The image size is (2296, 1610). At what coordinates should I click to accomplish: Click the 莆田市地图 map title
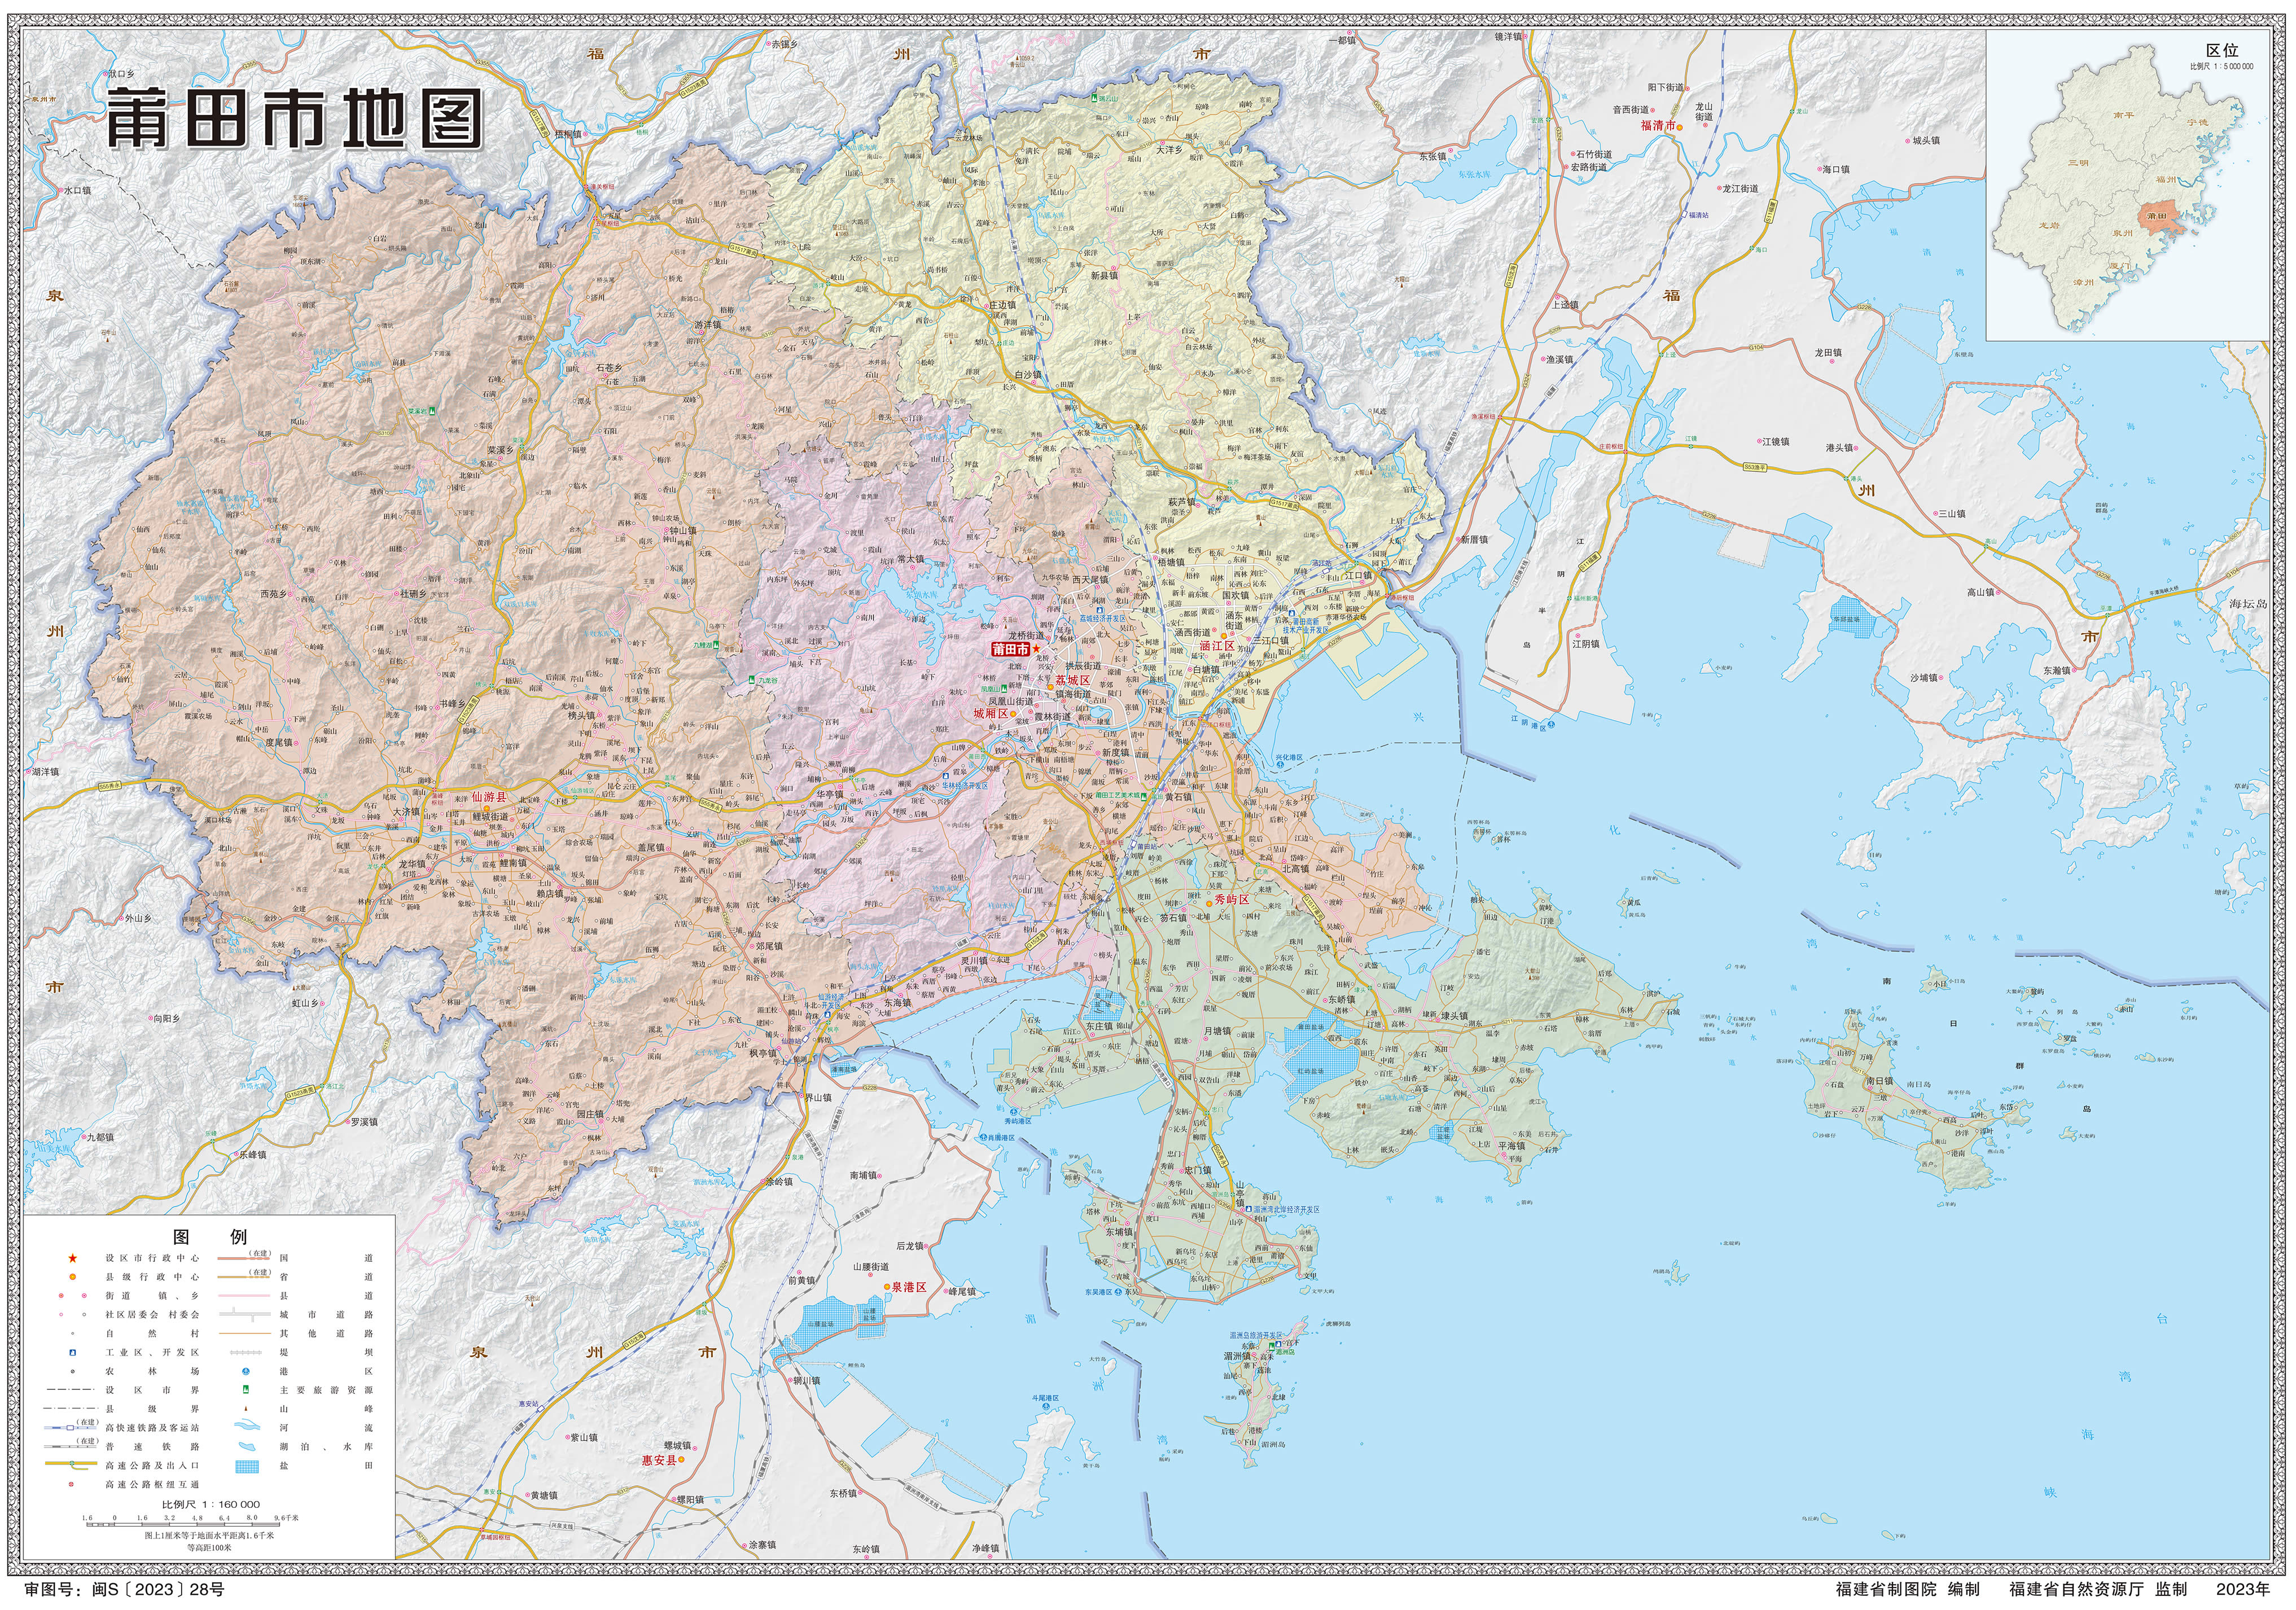tap(294, 119)
